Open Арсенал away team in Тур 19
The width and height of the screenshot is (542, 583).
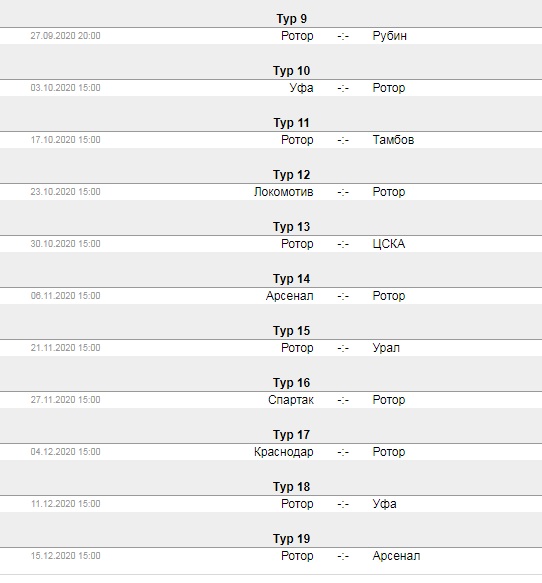pyautogui.click(x=396, y=556)
